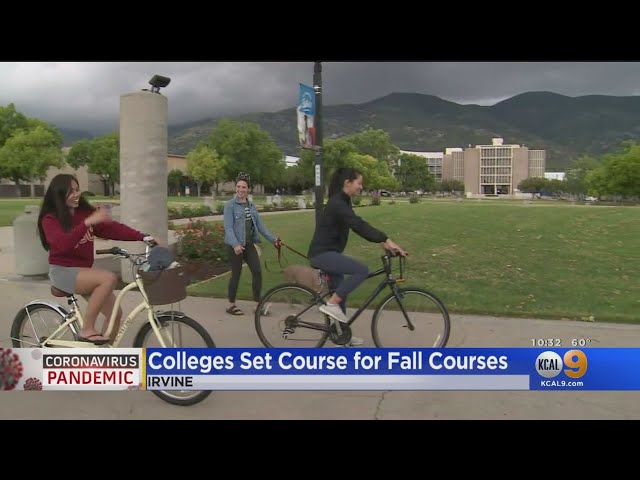Click the 10:32 time display

point(546,342)
